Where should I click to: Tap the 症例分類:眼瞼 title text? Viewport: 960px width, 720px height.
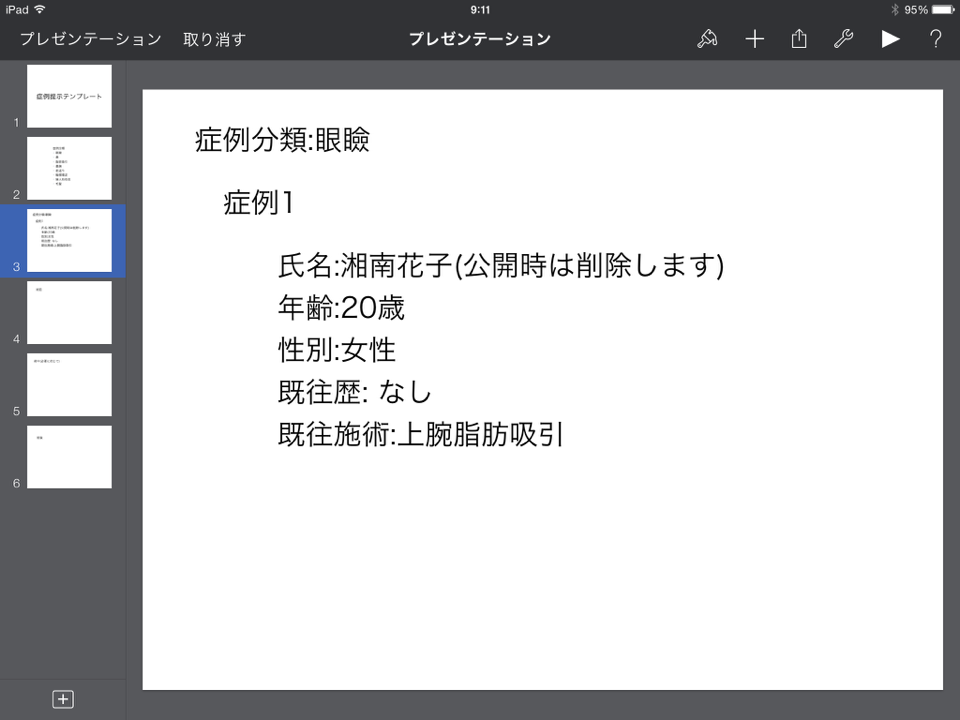282,140
